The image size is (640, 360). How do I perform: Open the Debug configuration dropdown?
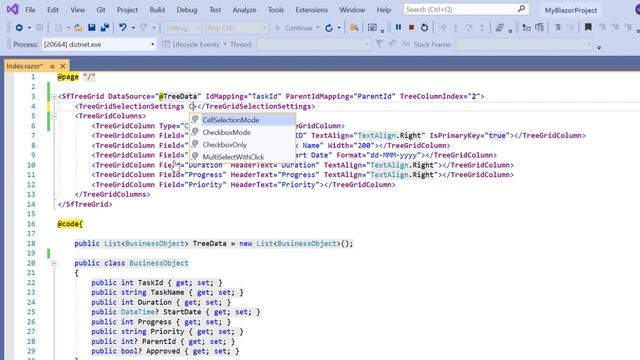tap(183, 28)
